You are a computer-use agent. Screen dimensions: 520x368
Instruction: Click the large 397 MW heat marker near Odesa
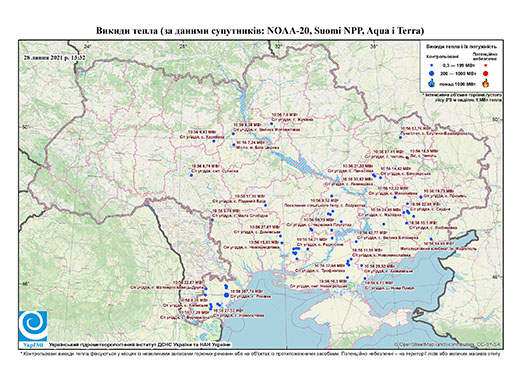pyautogui.click(x=227, y=295)
